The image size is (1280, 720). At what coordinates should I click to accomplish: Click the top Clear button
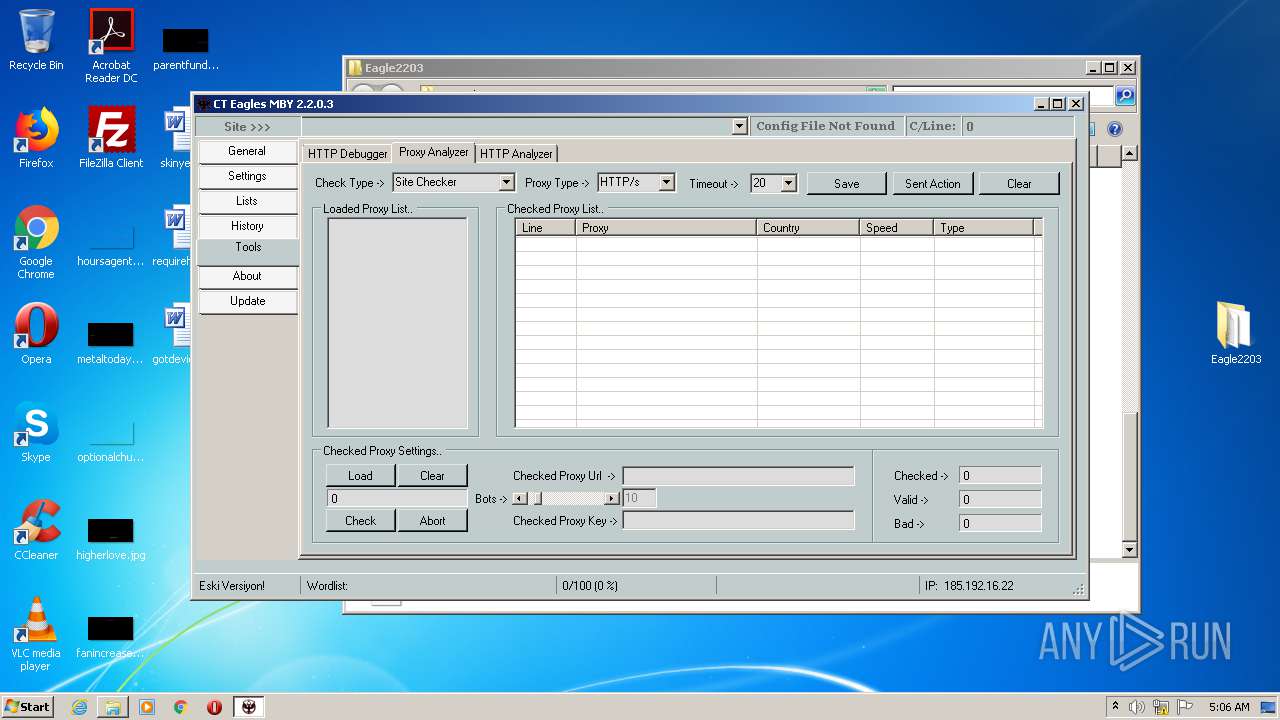[x=1019, y=183]
